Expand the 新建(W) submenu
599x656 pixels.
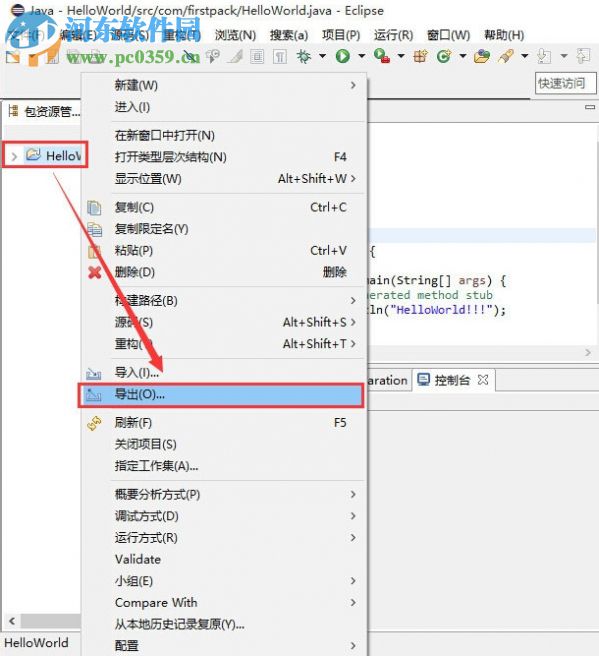coord(224,85)
